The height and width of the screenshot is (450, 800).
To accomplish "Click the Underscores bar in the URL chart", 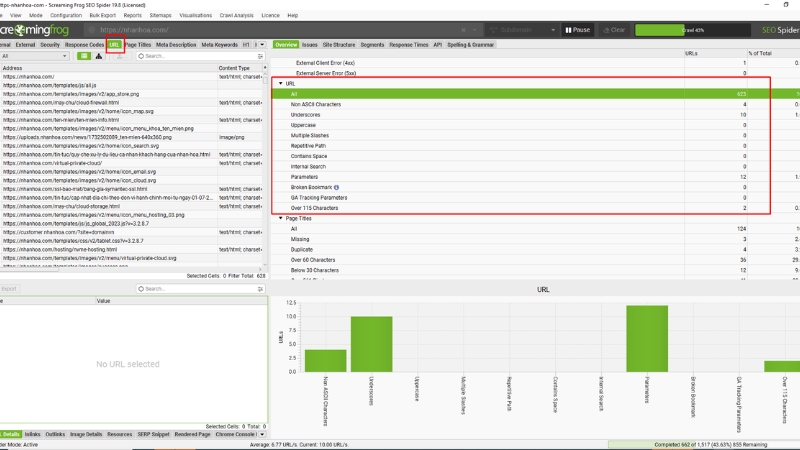I will click(371, 344).
